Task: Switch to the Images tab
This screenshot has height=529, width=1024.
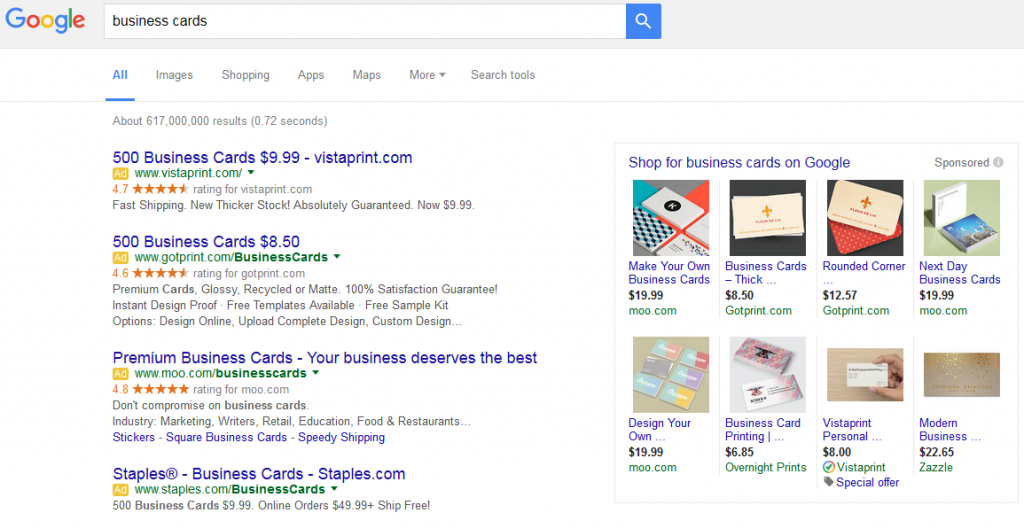Action: pos(174,75)
